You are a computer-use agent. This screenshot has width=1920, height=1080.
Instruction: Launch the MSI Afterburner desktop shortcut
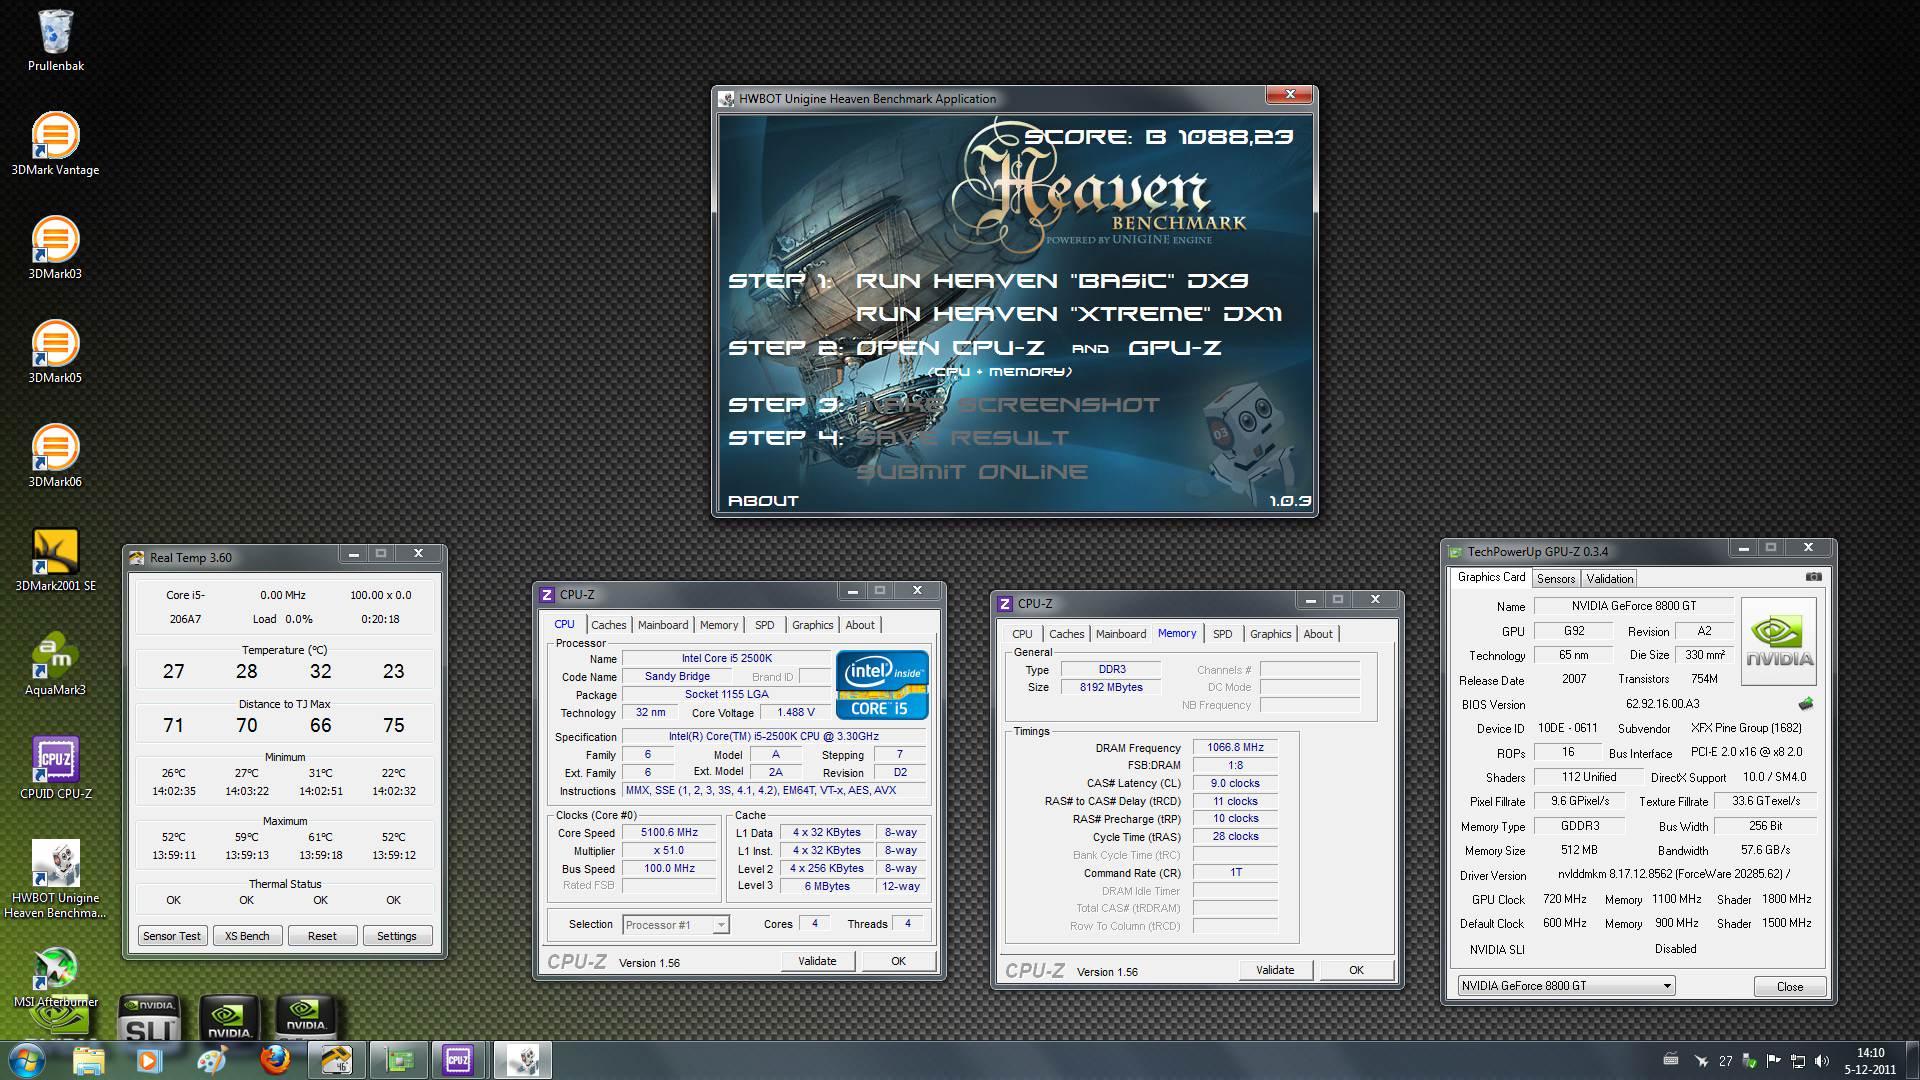(55, 978)
